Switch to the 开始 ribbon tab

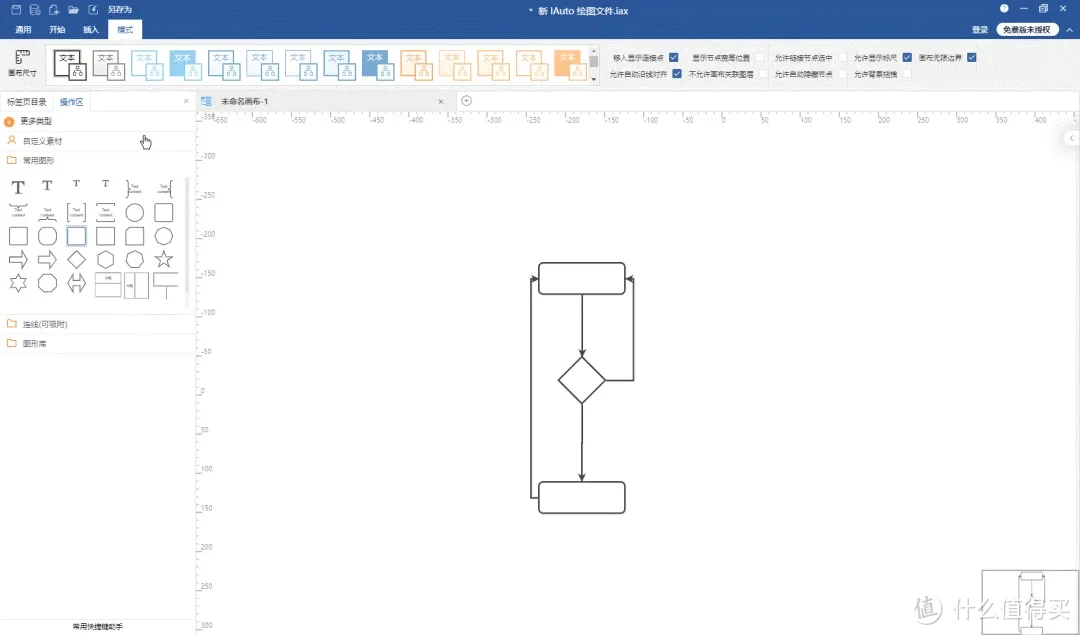[x=57, y=30]
